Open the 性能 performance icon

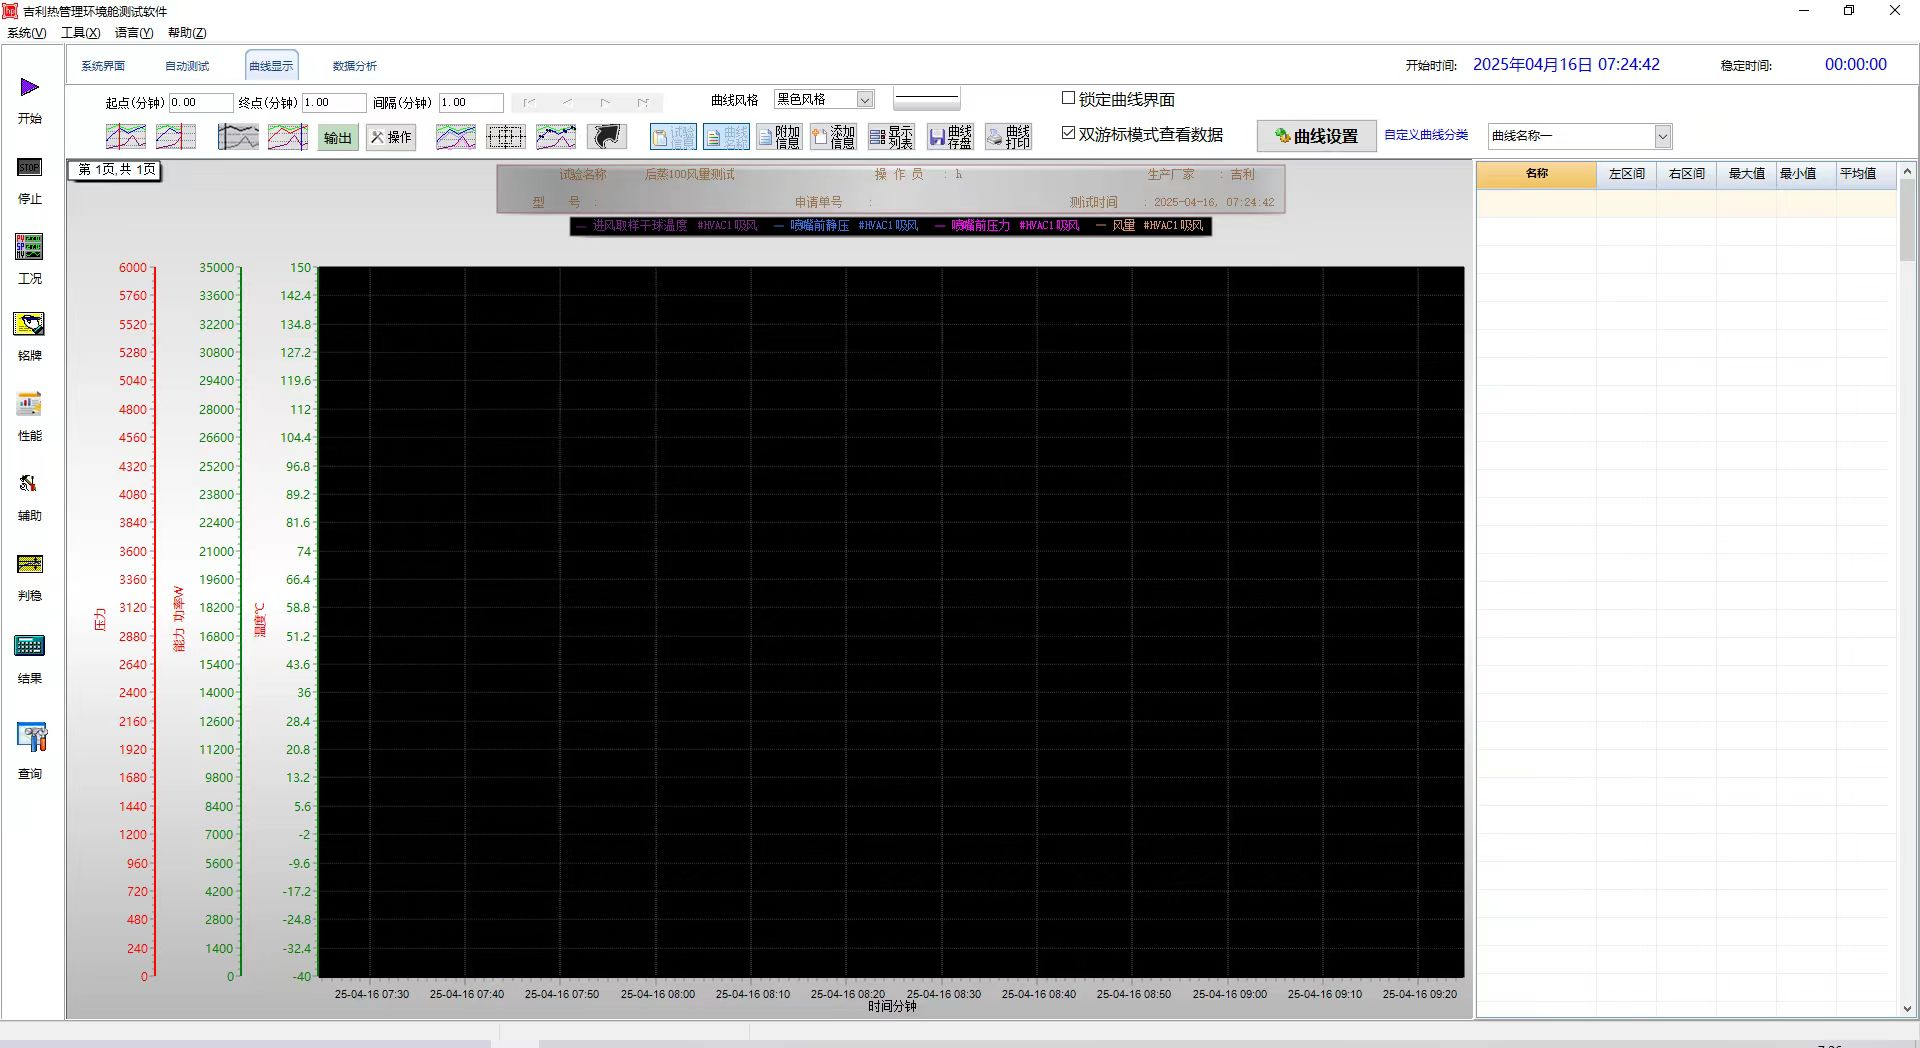point(29,404)
